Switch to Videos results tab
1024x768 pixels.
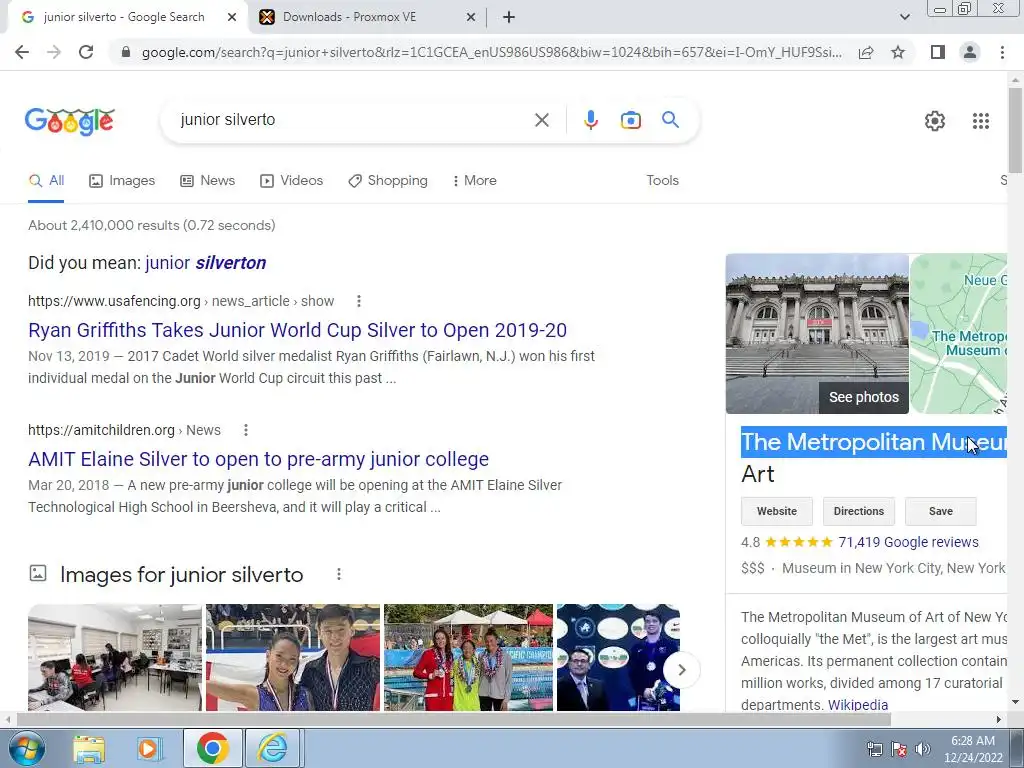[x=291, y=181]
